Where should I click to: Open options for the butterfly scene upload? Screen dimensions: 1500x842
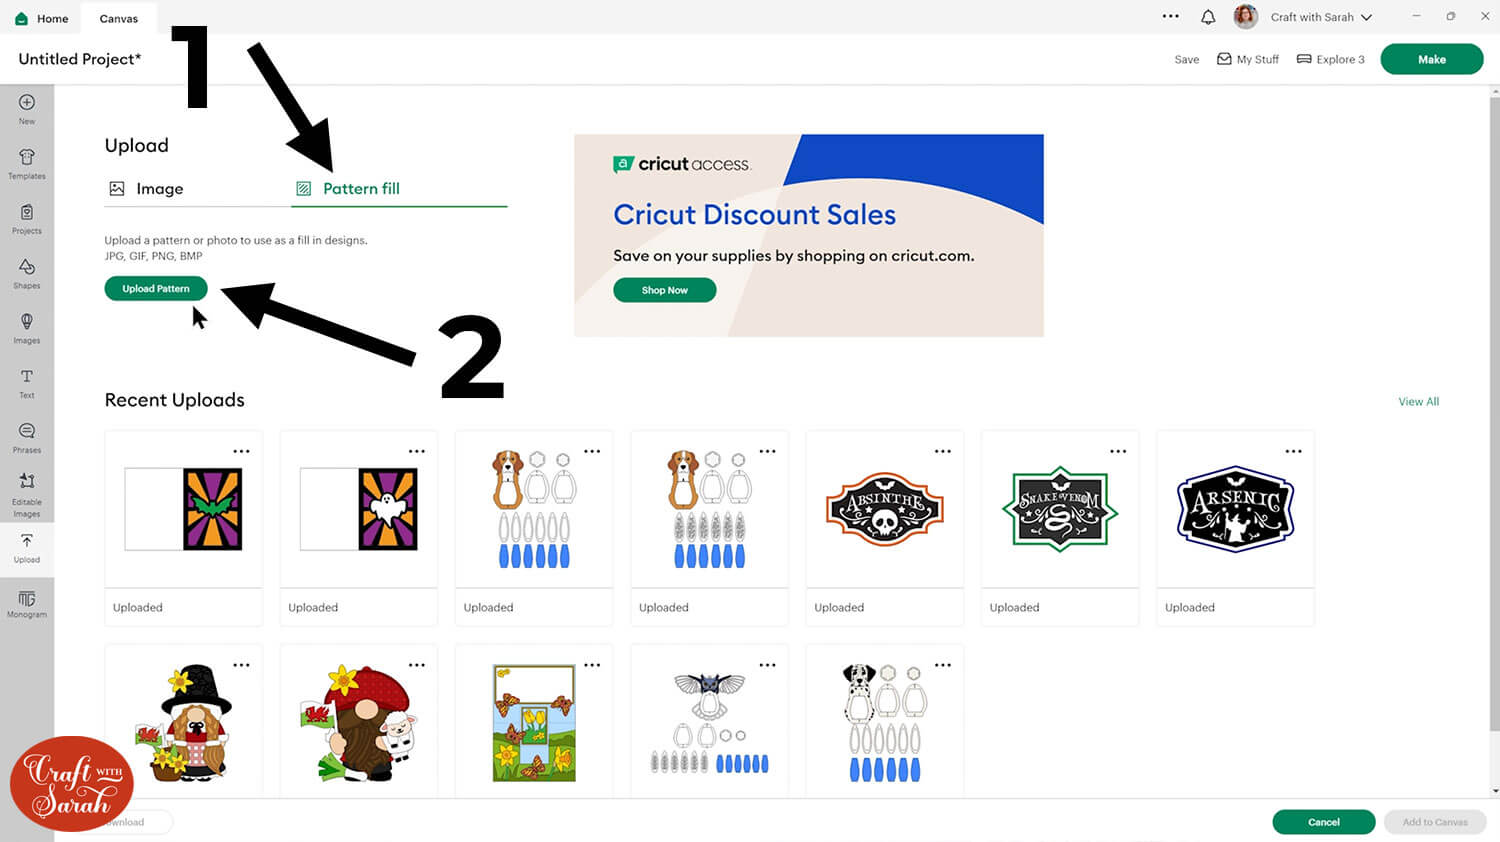592,665
